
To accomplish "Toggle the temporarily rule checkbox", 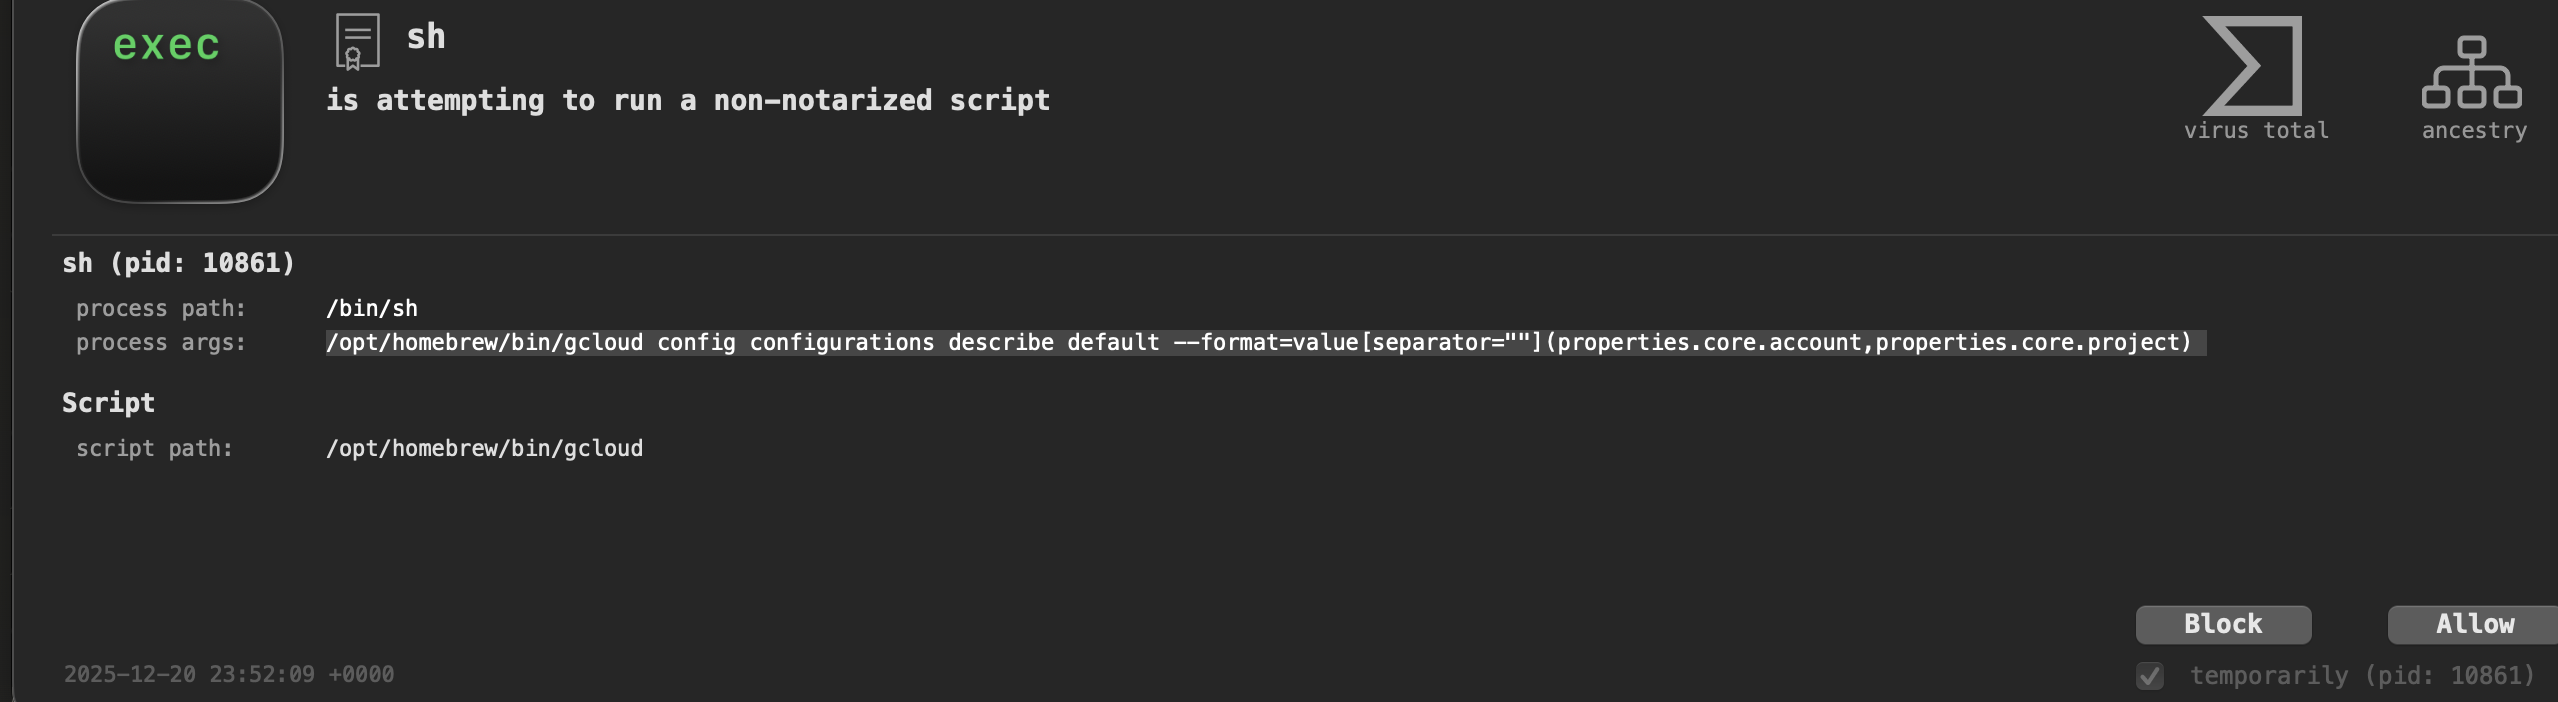I will pos(2150,676).
